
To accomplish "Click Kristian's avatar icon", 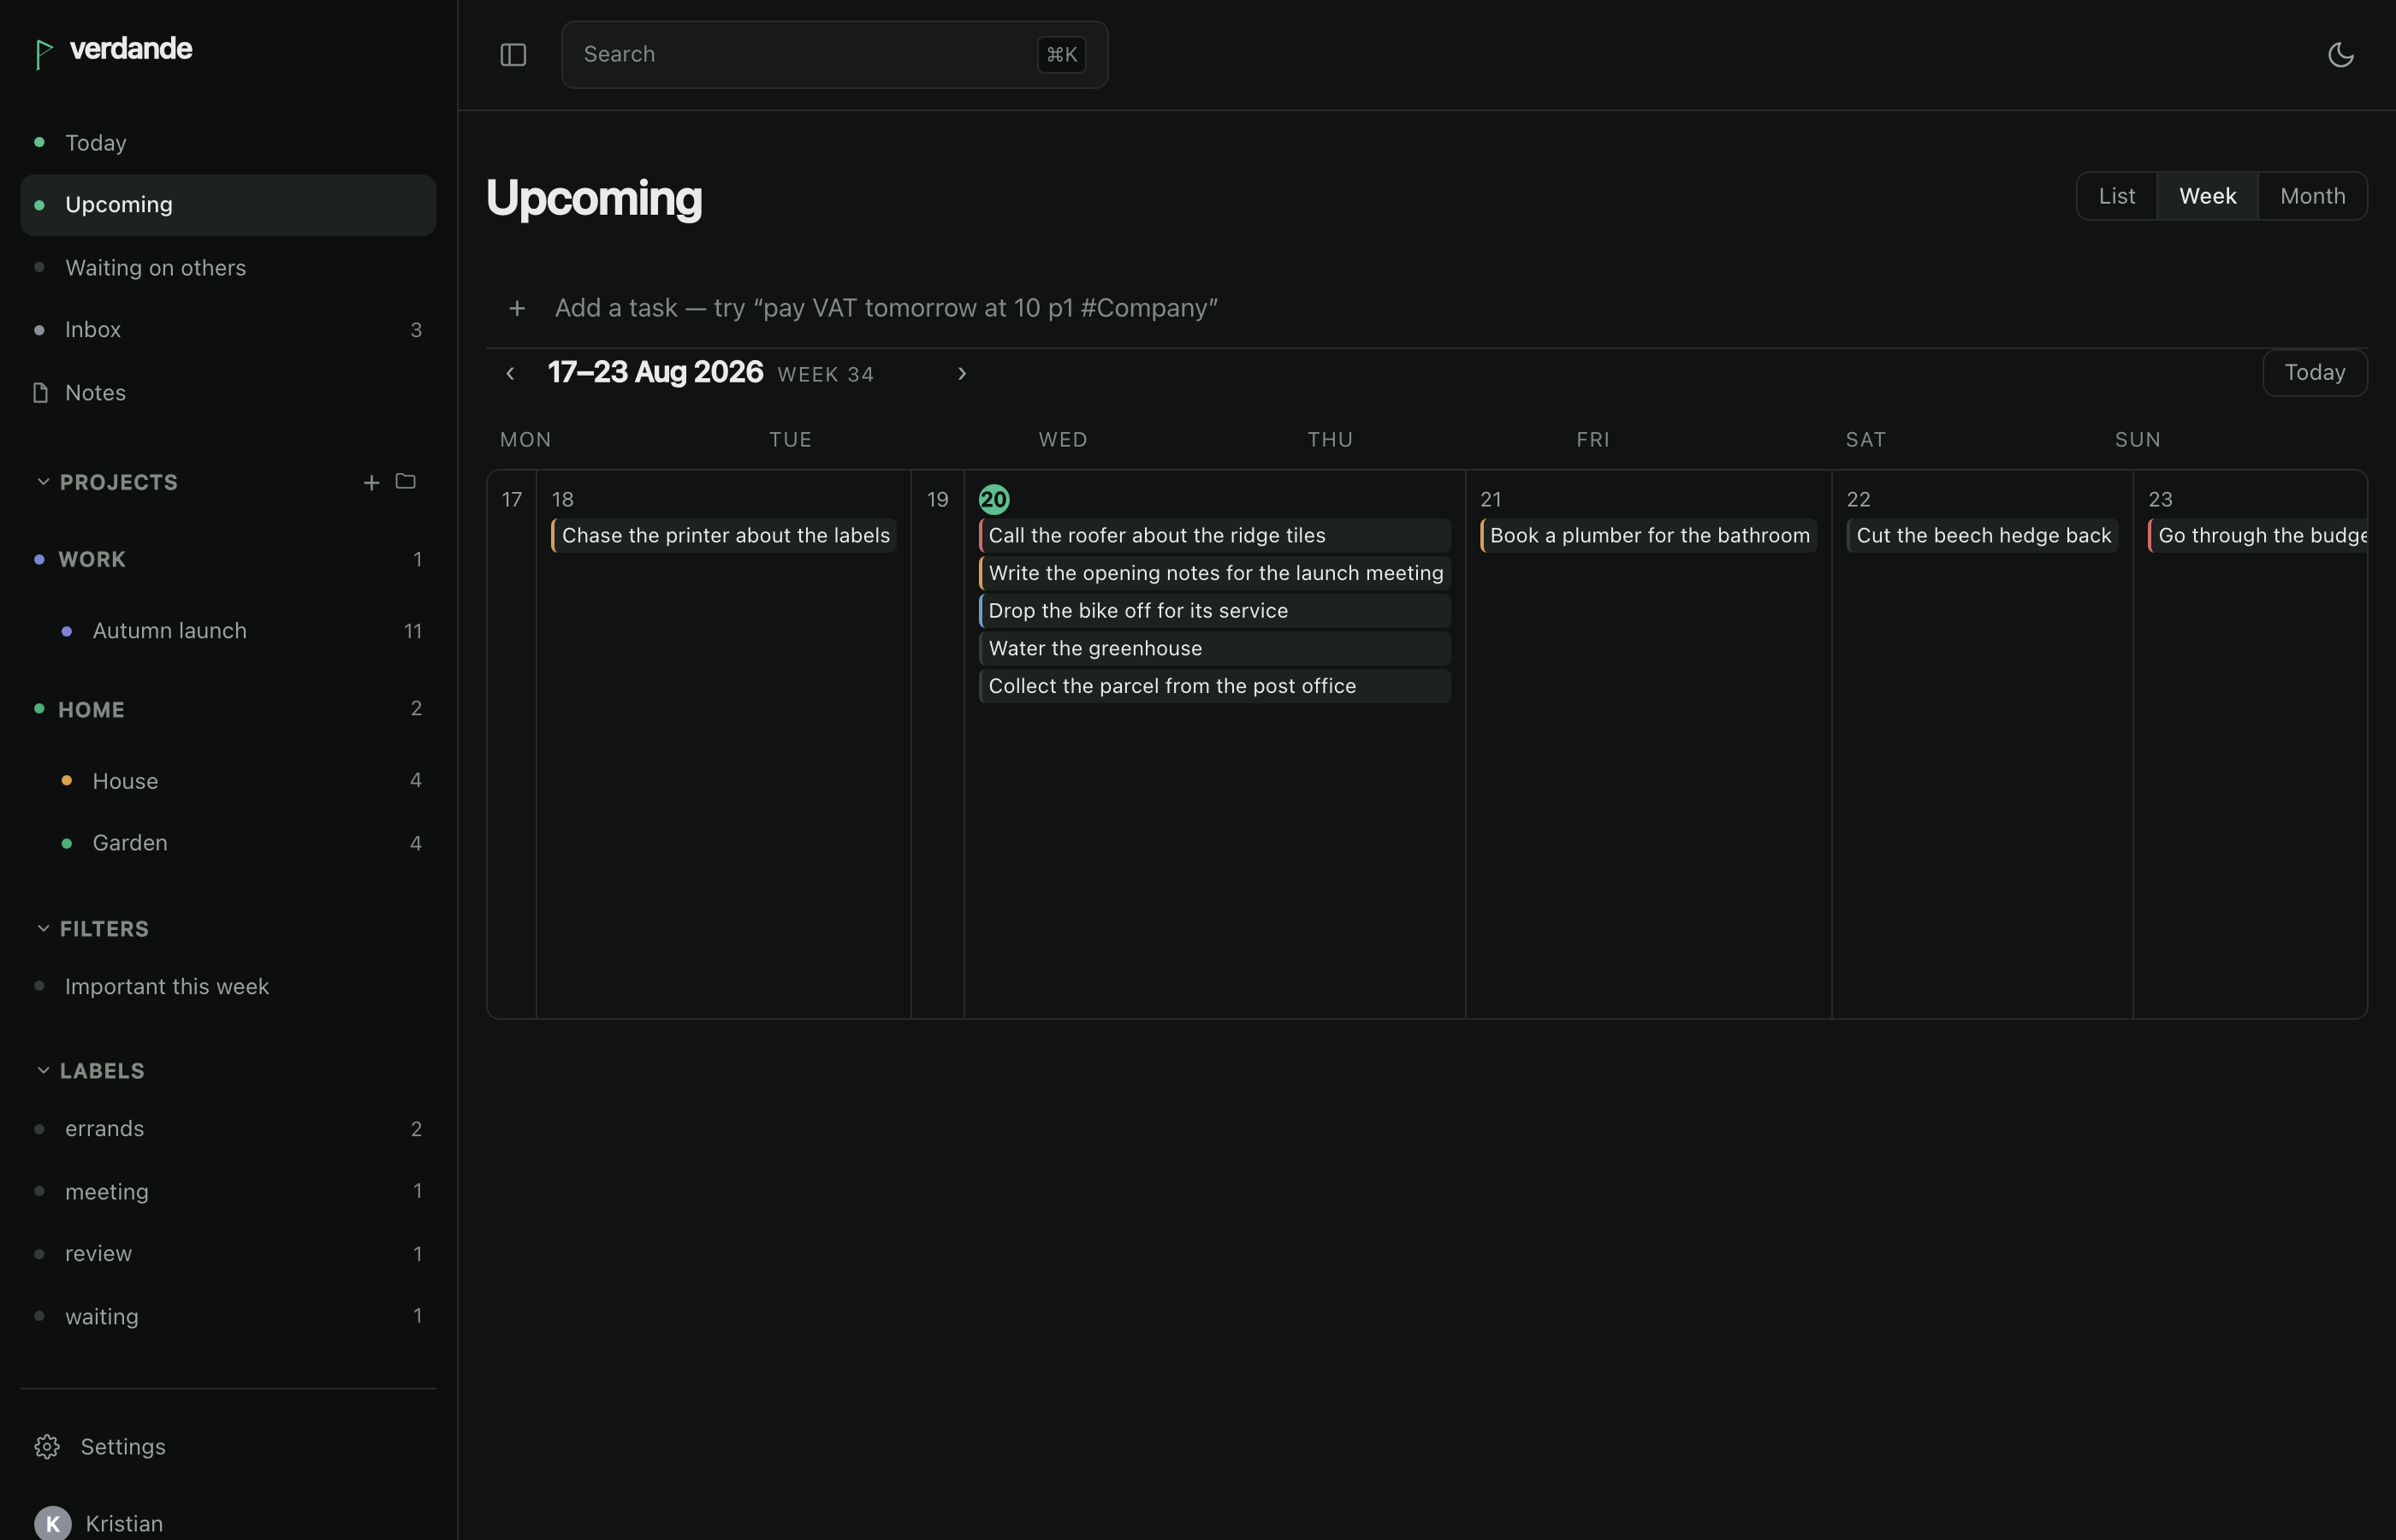I will (53, 1523).
